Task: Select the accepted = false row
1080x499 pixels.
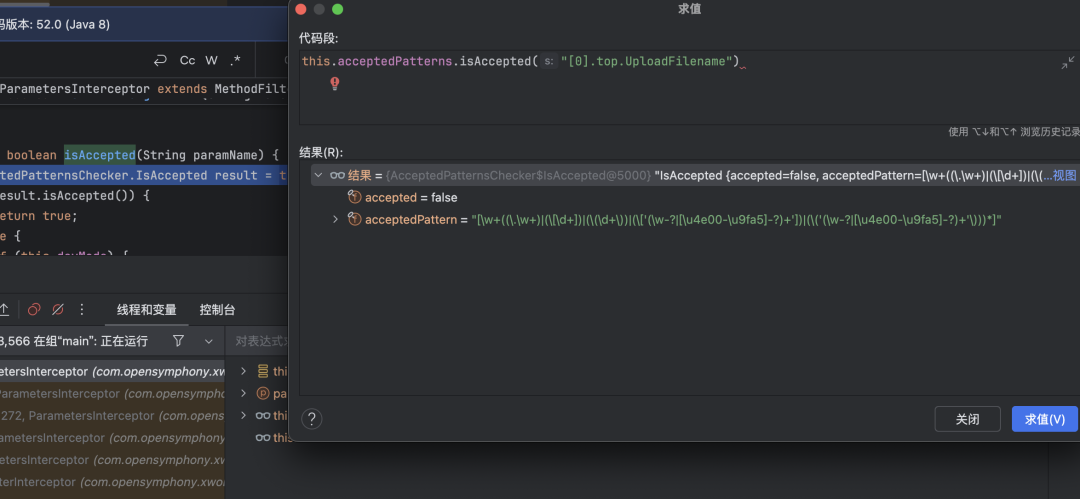Action: (x=696, y=198)
